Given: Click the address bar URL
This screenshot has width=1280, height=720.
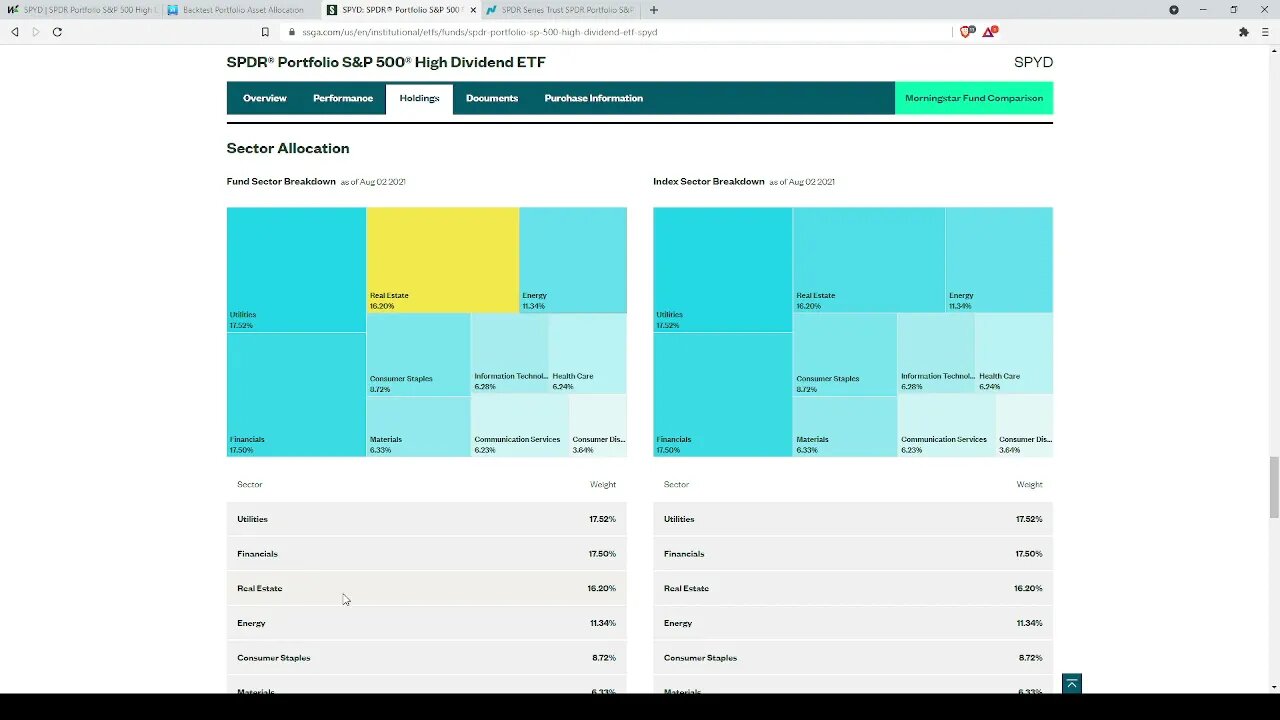Looking at the screenshot, I should (x=480, y=32).
